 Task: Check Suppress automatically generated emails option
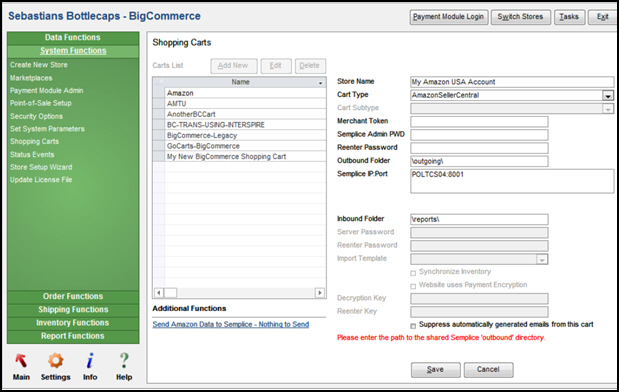(x=413, y=326)
